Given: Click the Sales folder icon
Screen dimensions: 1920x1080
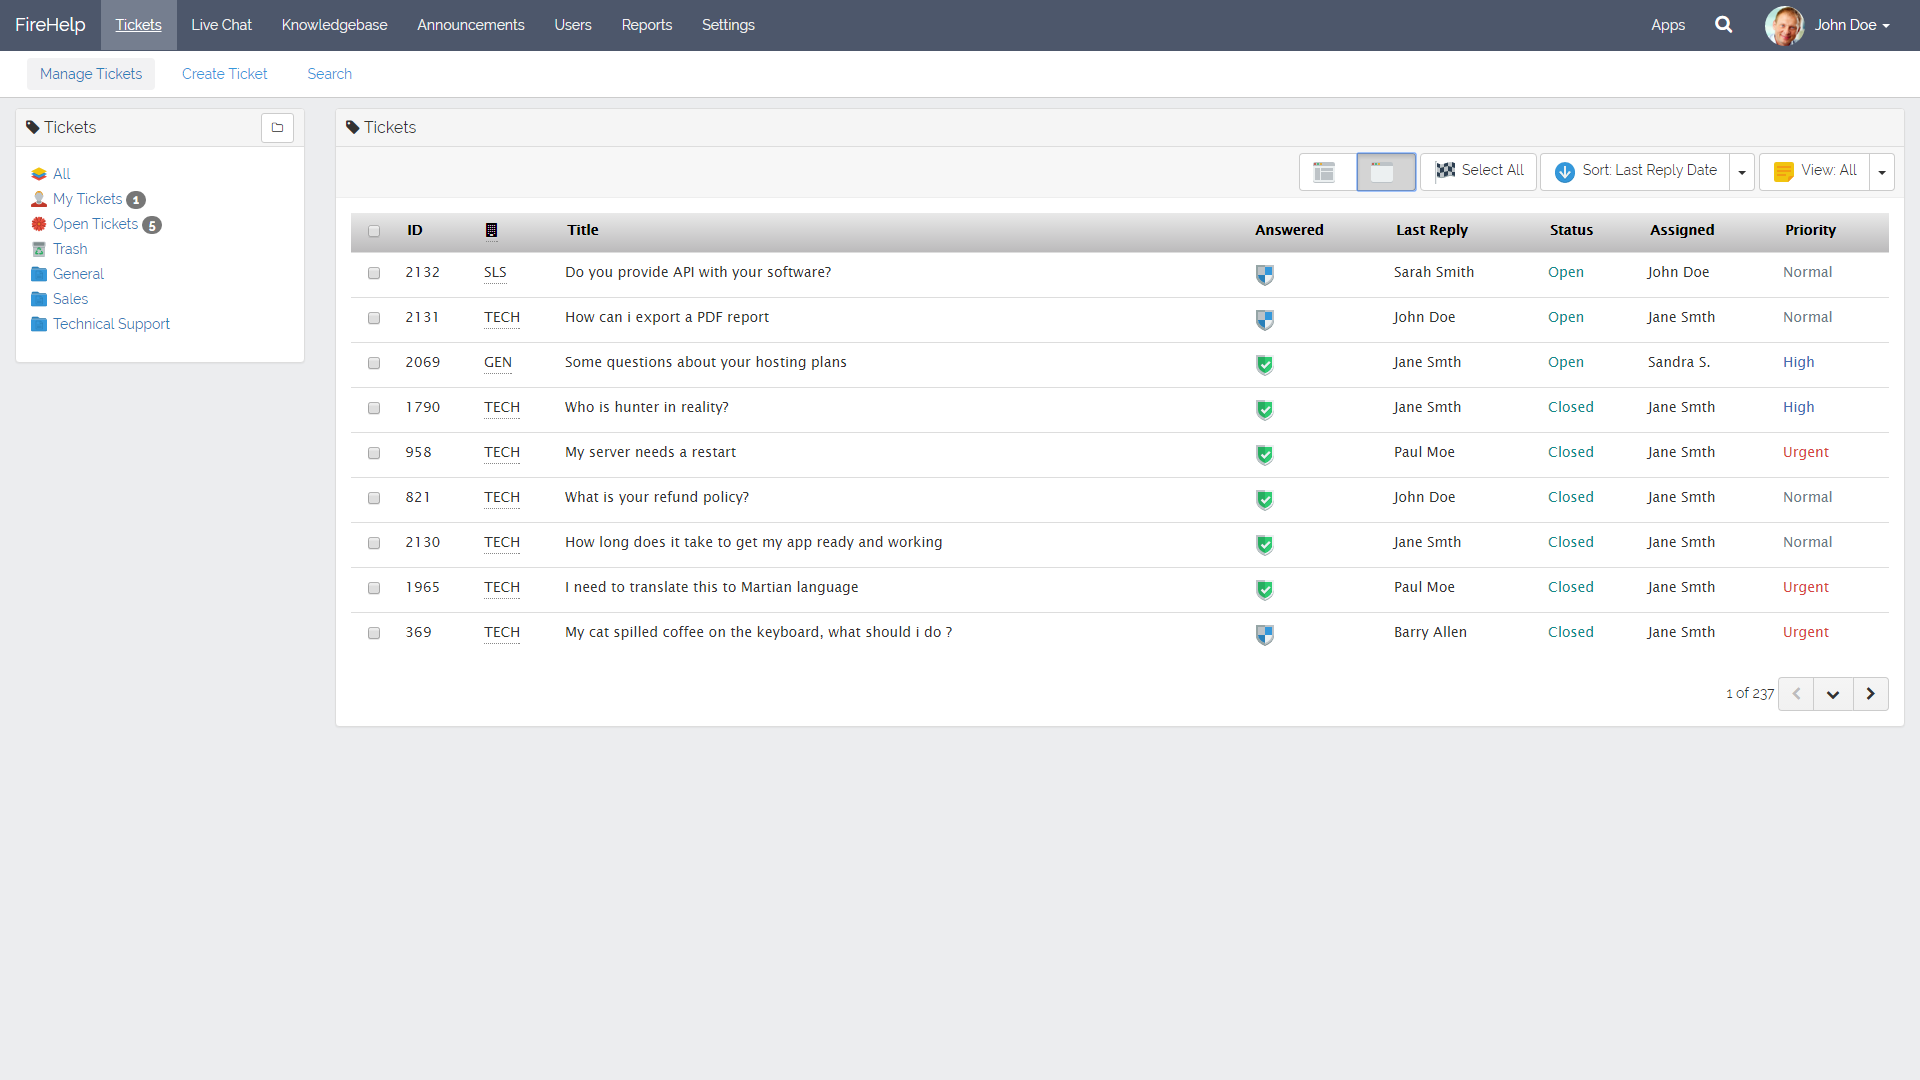Looking at the screenshot, I should tap(39, 299).
